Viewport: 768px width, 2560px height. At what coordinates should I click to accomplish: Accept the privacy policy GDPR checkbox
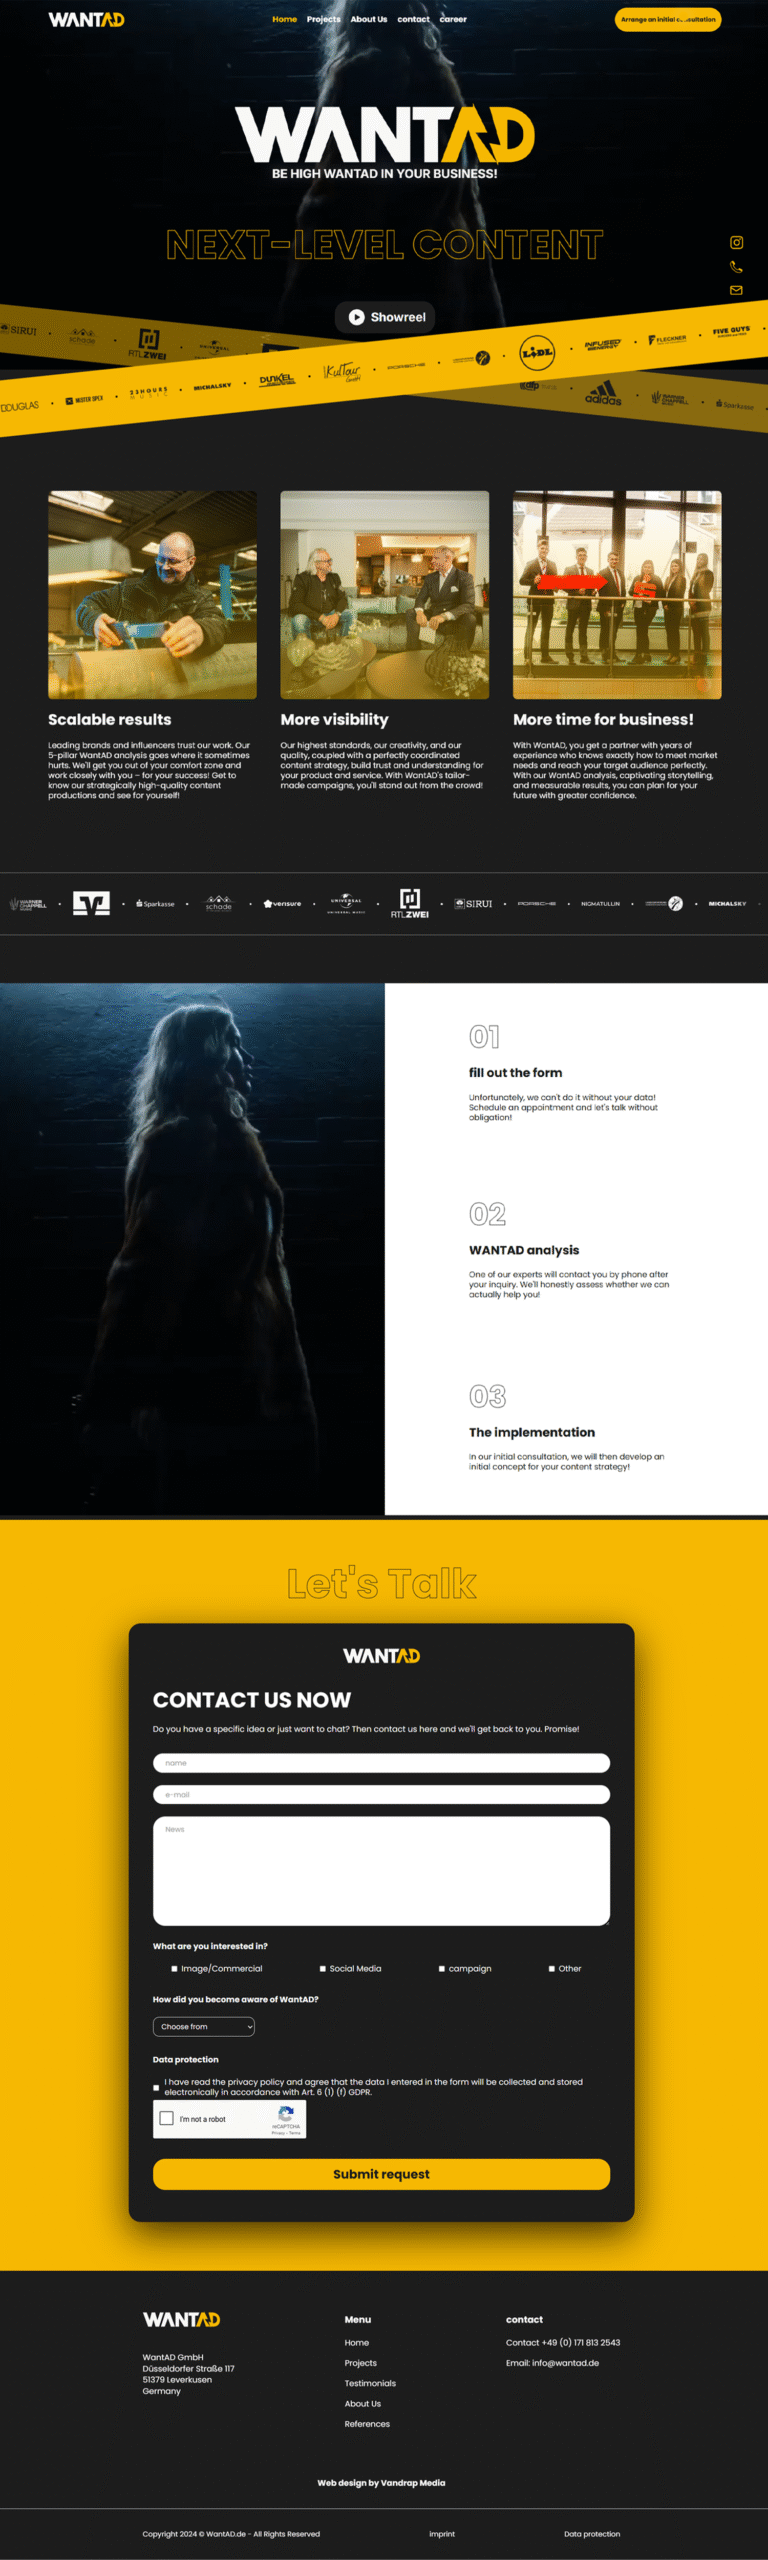tap(156, 2088)
